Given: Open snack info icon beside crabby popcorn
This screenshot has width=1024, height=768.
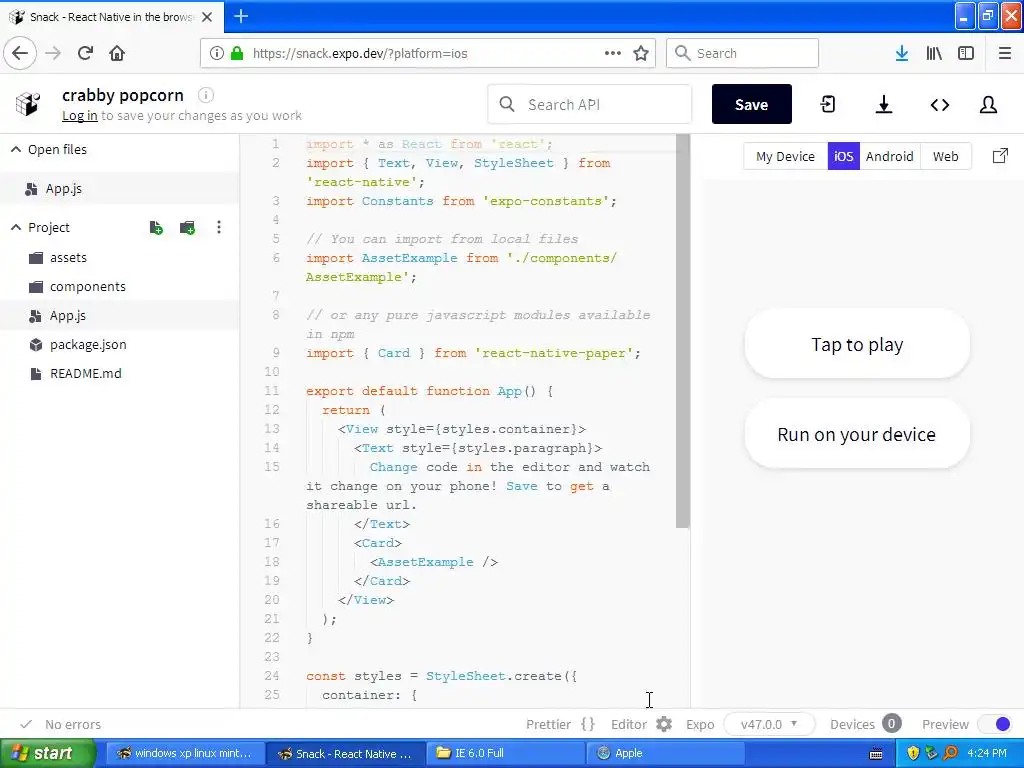Looking at the screenshot, I should 206,95.
